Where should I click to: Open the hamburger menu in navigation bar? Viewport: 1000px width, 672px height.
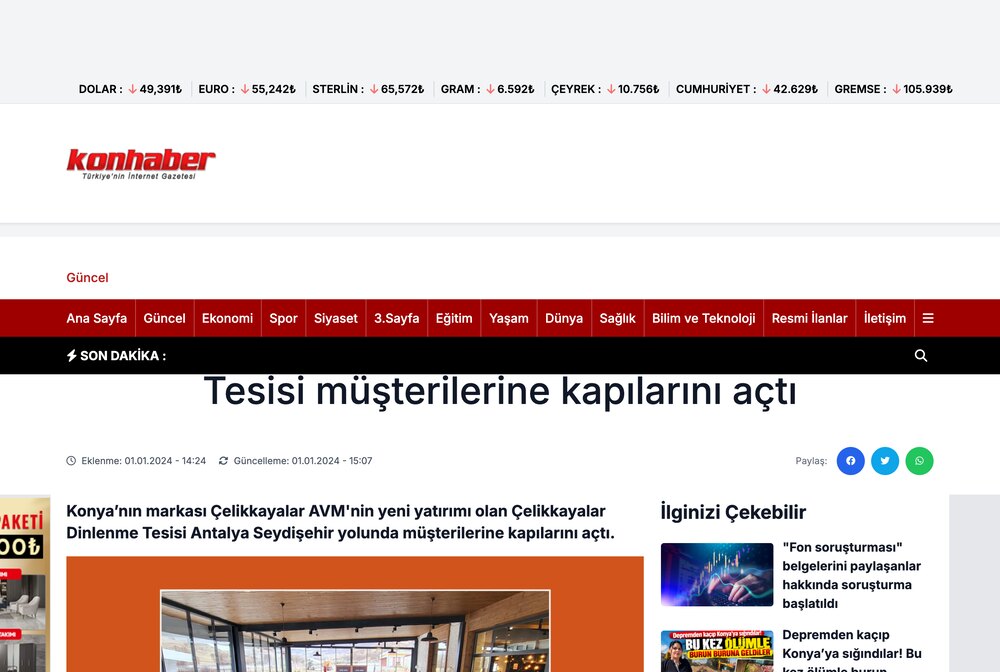(928, 318)
